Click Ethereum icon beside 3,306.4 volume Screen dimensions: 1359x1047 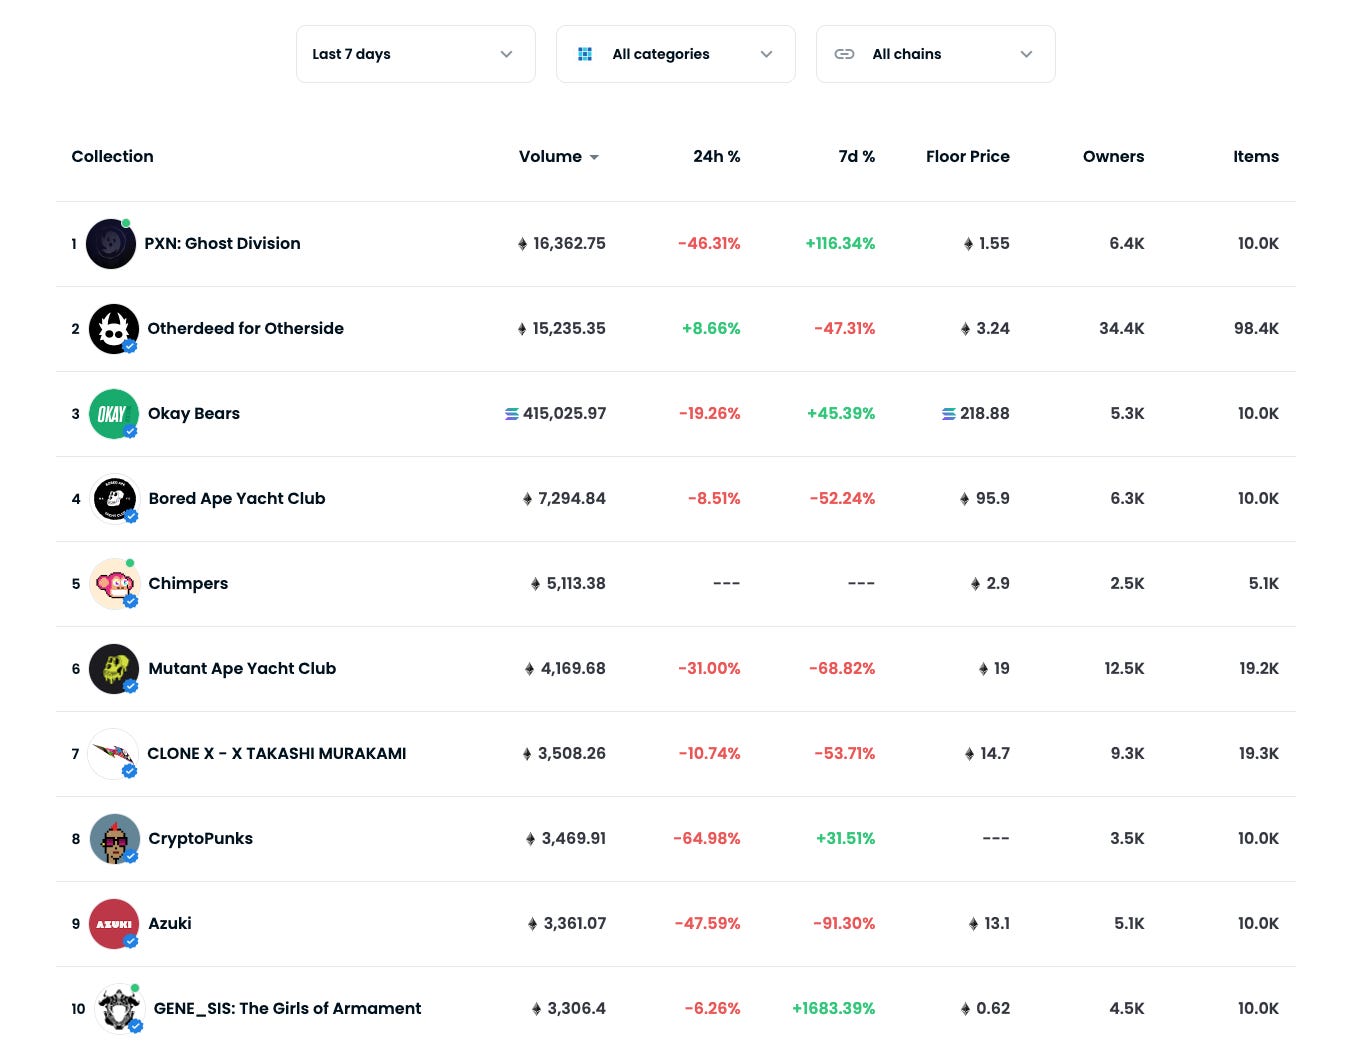(537, 1009)
